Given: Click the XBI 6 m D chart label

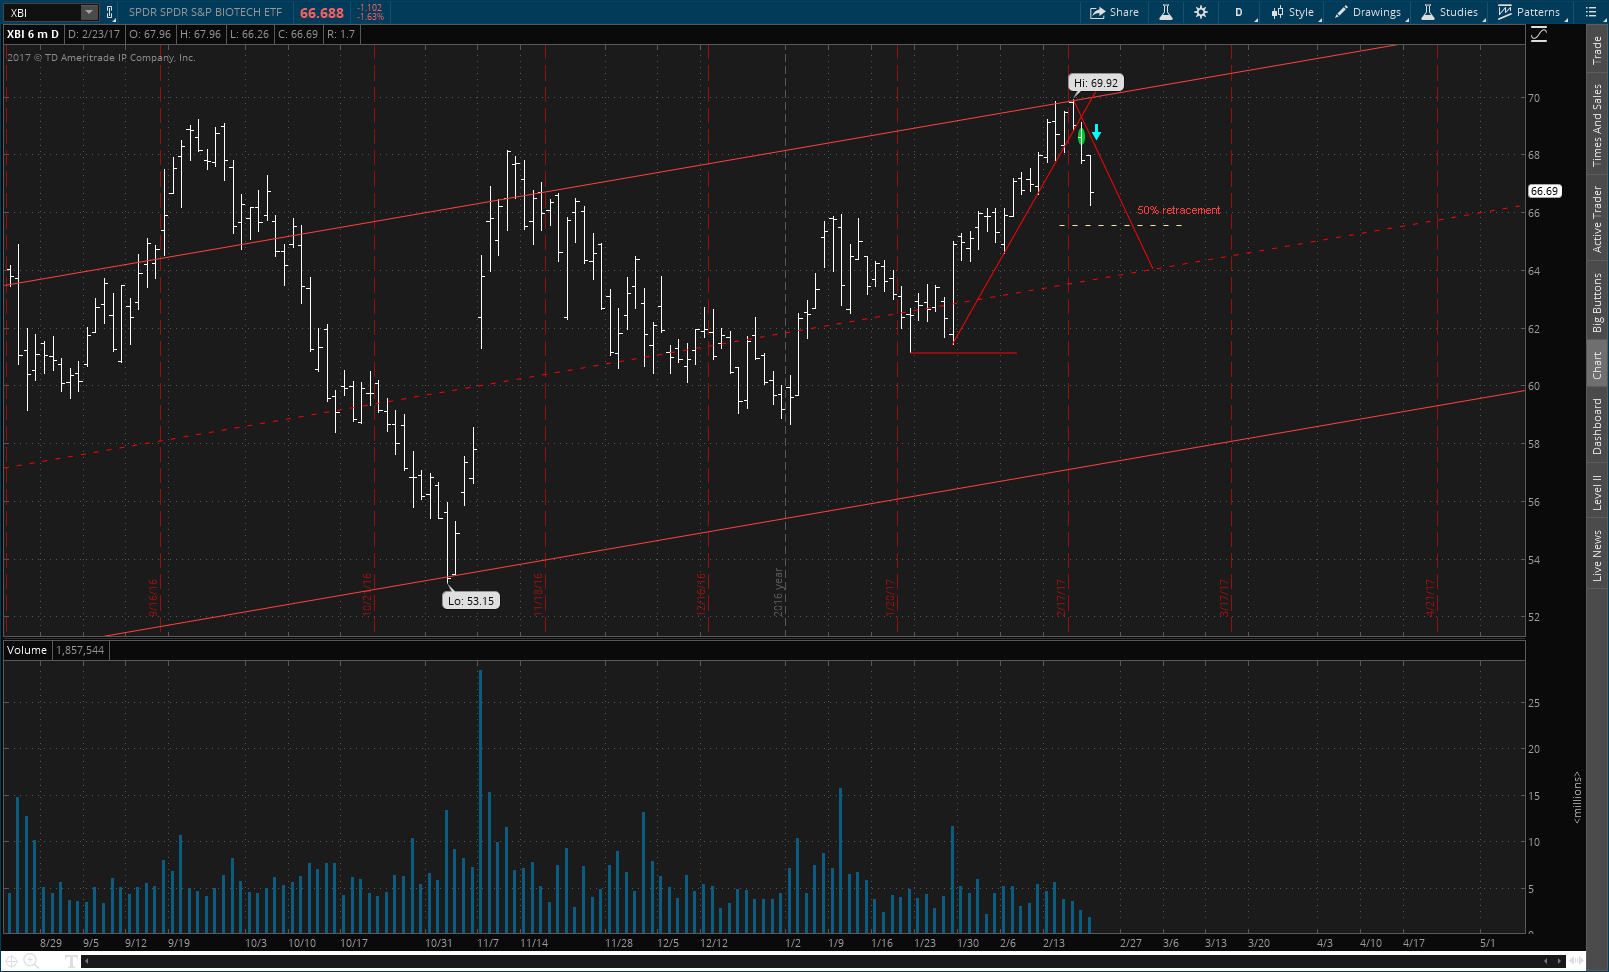Looking at the screenshot, I should [33, 34].
